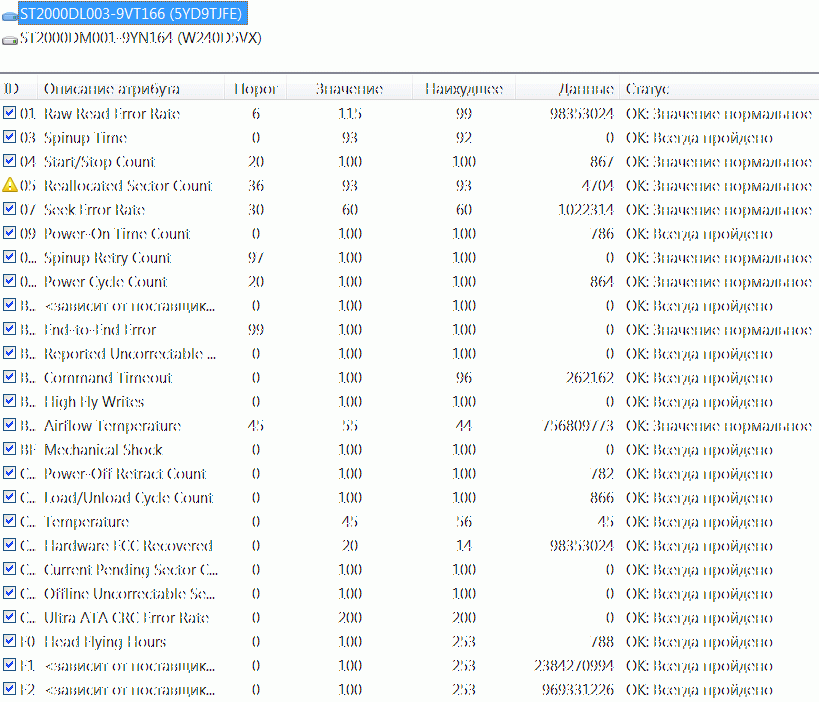Sort by Порог column header

pyautogui.click(x=255, y=88)
